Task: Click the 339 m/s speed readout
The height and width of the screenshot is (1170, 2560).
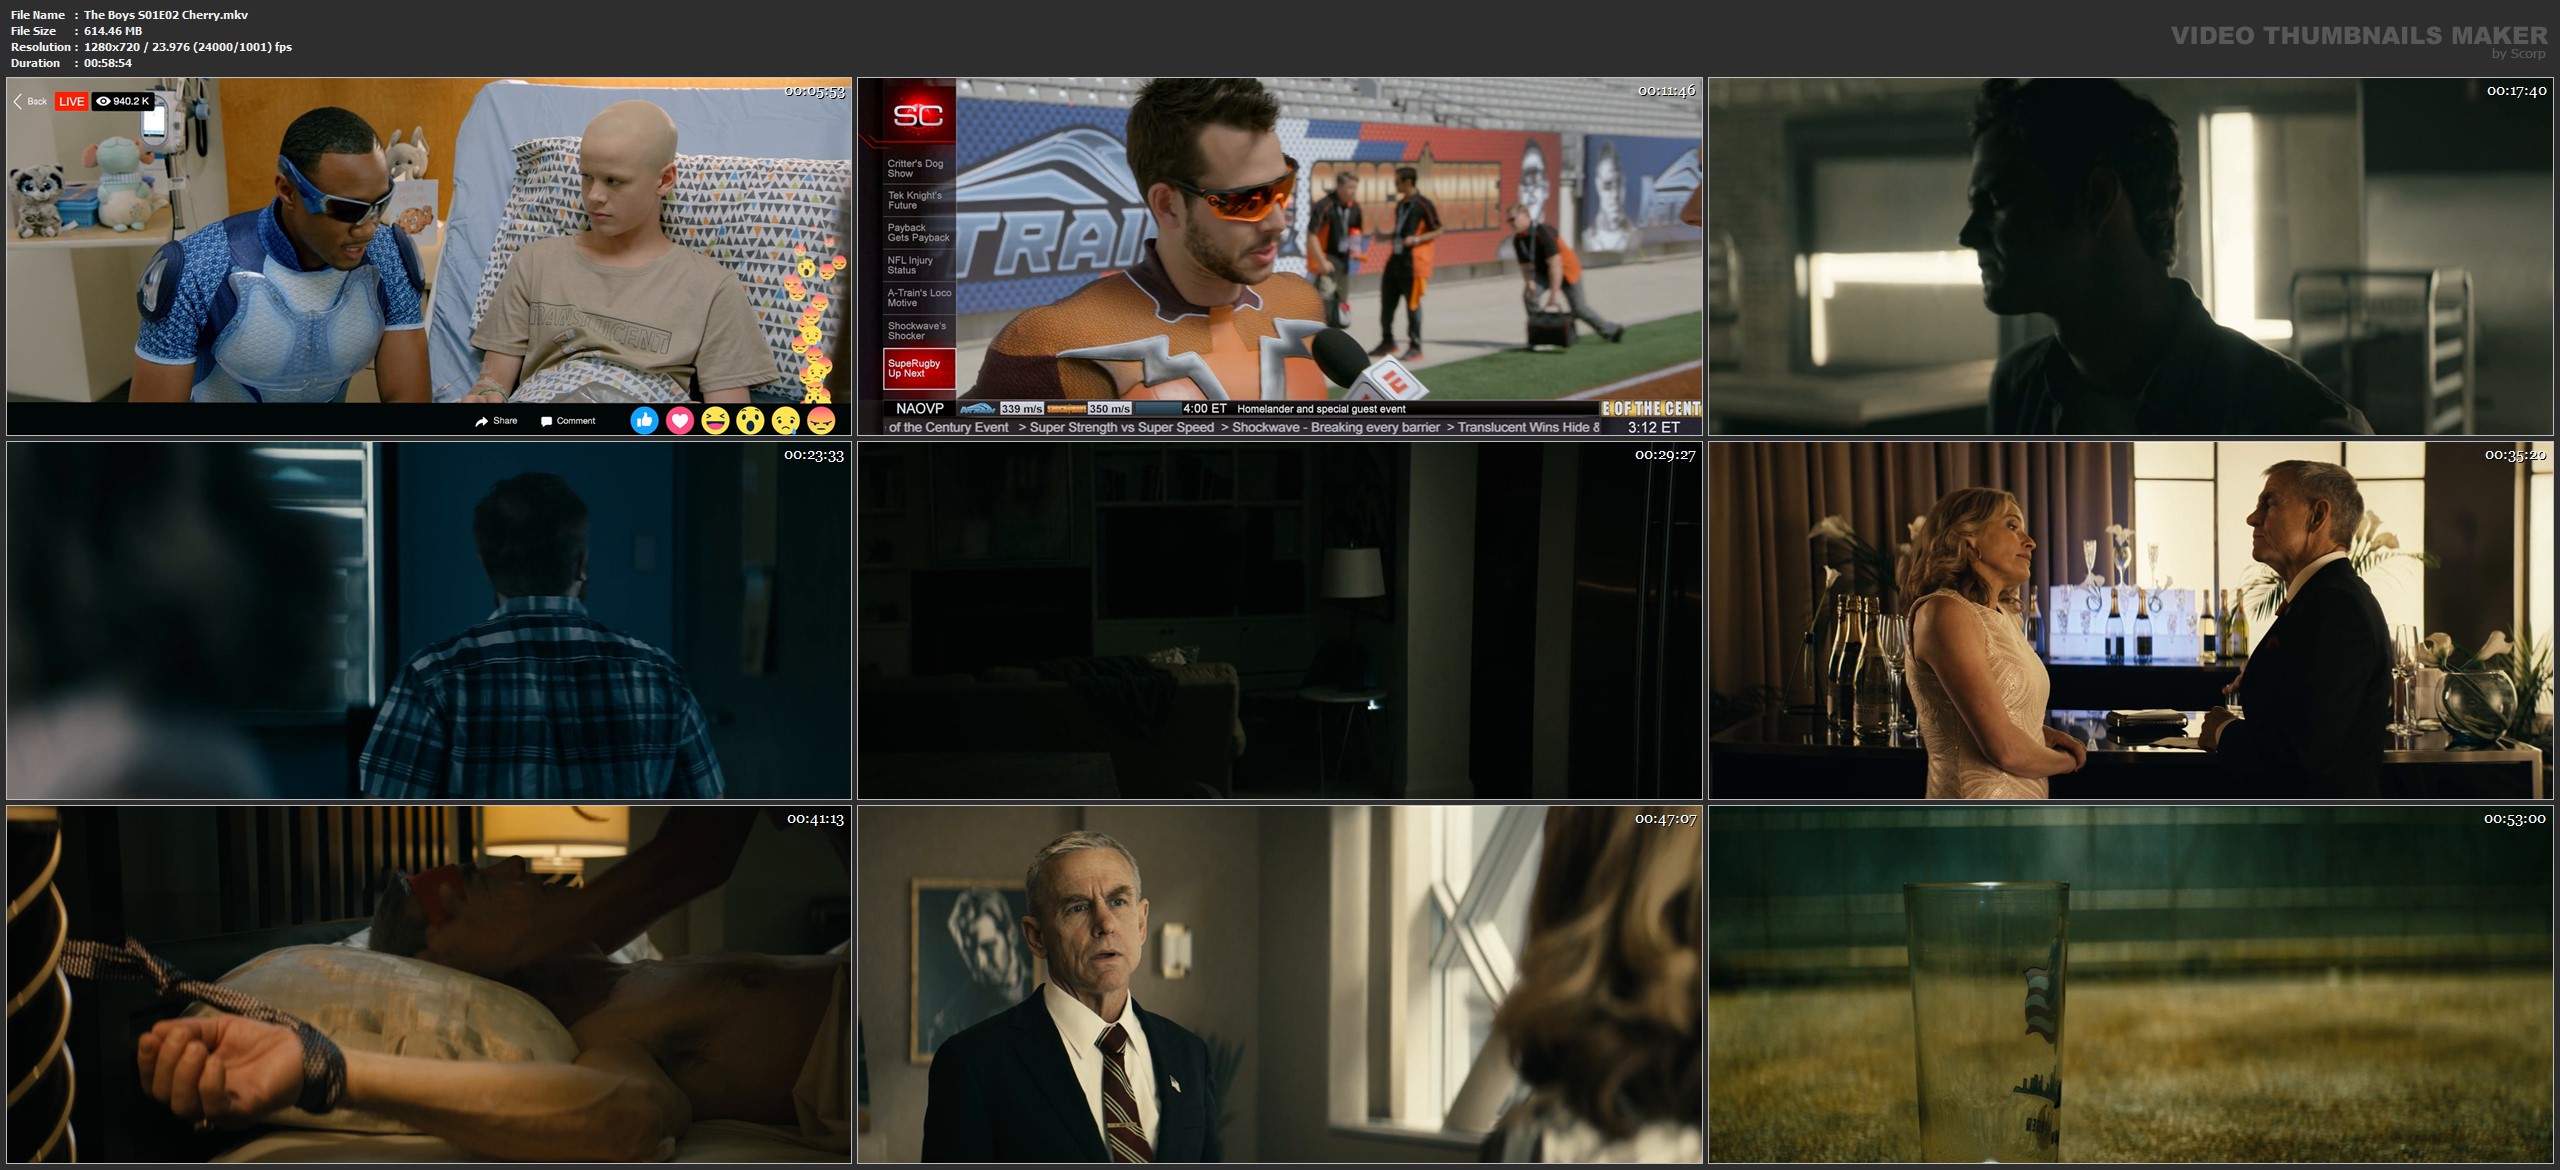Action: (1022, 409)
